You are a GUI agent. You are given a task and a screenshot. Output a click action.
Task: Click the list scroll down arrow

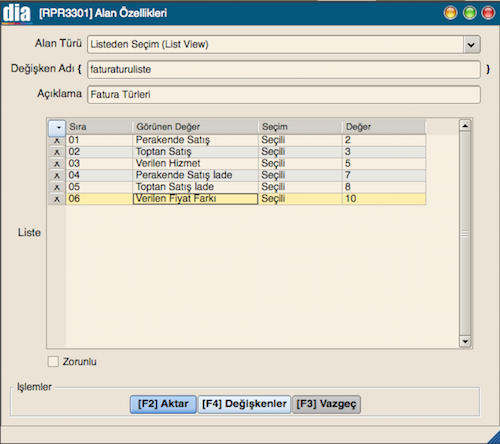point(465,341)
